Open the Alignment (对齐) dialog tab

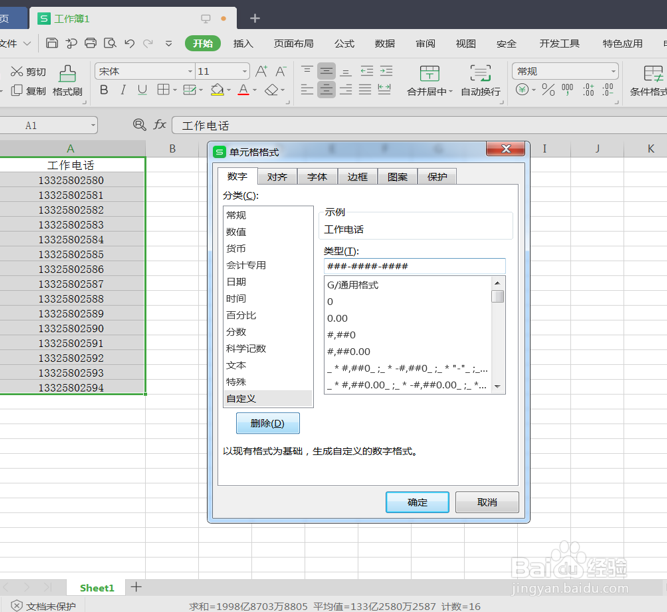(x=277, y=176)
